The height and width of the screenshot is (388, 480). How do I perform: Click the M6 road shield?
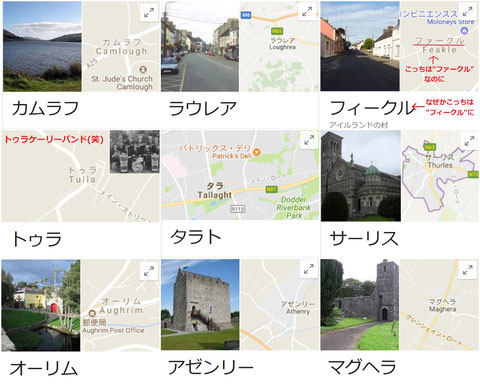(246, 15)
